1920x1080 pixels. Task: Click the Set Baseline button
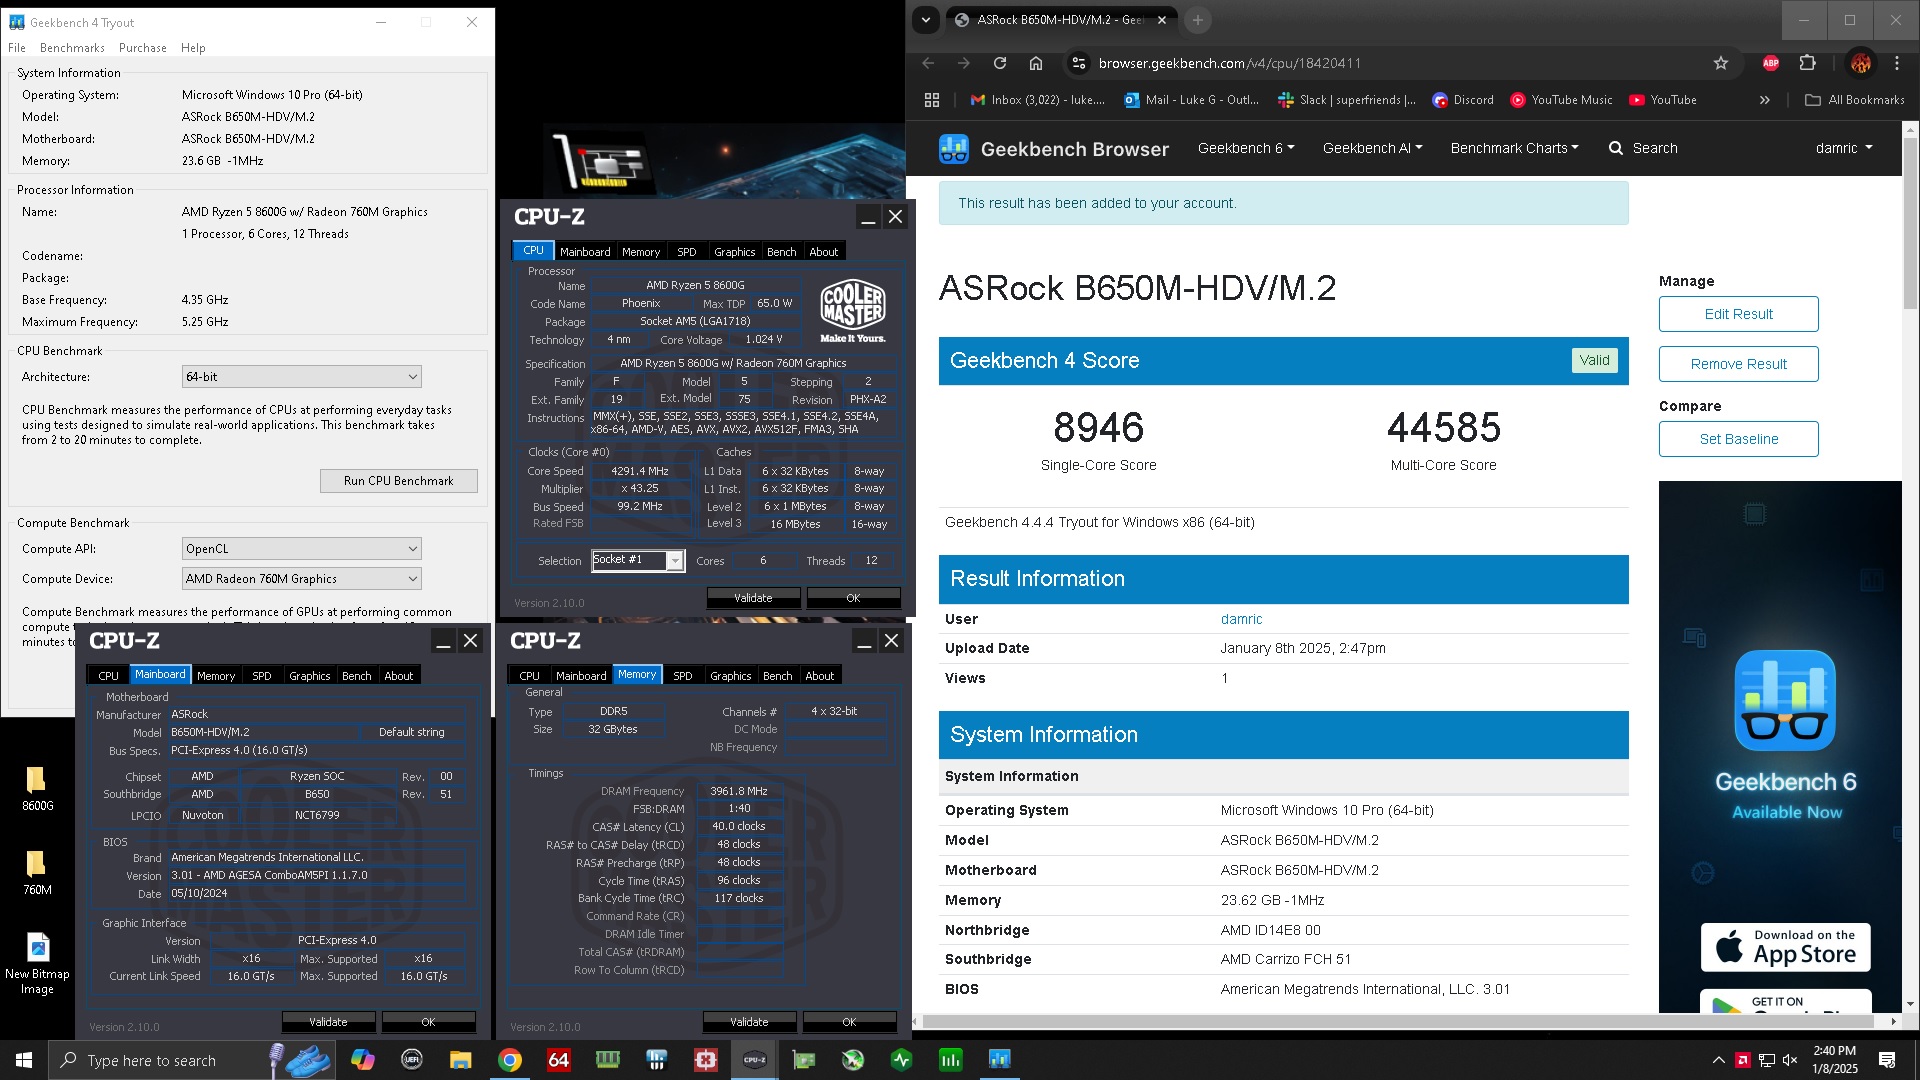pyautogui.click(x=1738, y=439)
